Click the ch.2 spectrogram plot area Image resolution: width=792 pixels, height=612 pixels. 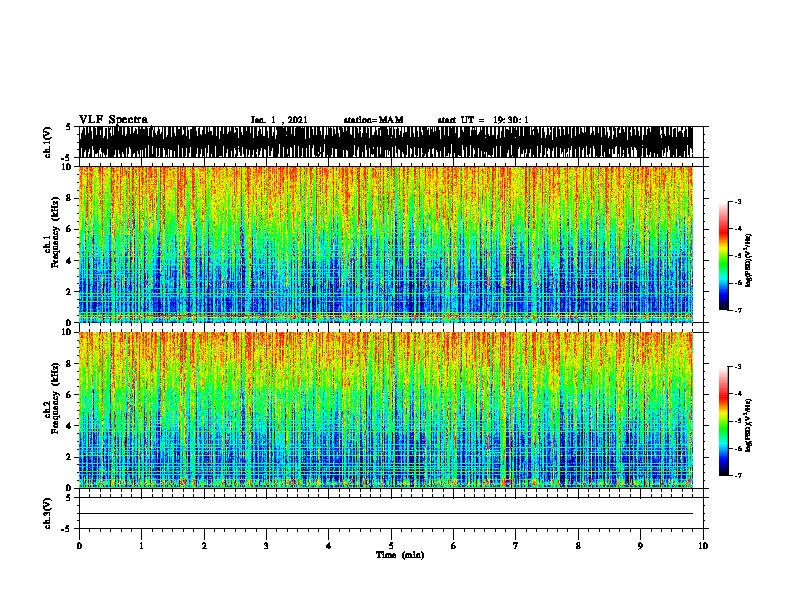pyautogui.click(x=386, y=410)
